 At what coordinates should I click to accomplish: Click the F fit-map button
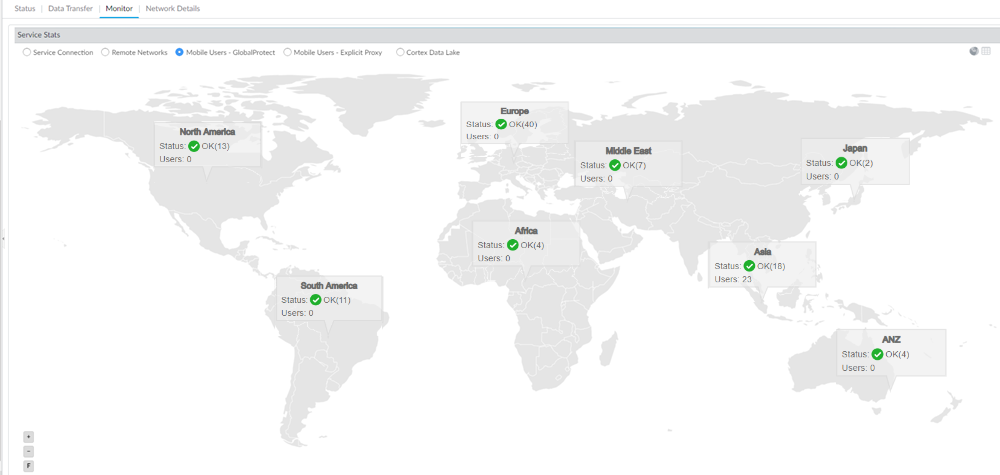tap(29, 465)
